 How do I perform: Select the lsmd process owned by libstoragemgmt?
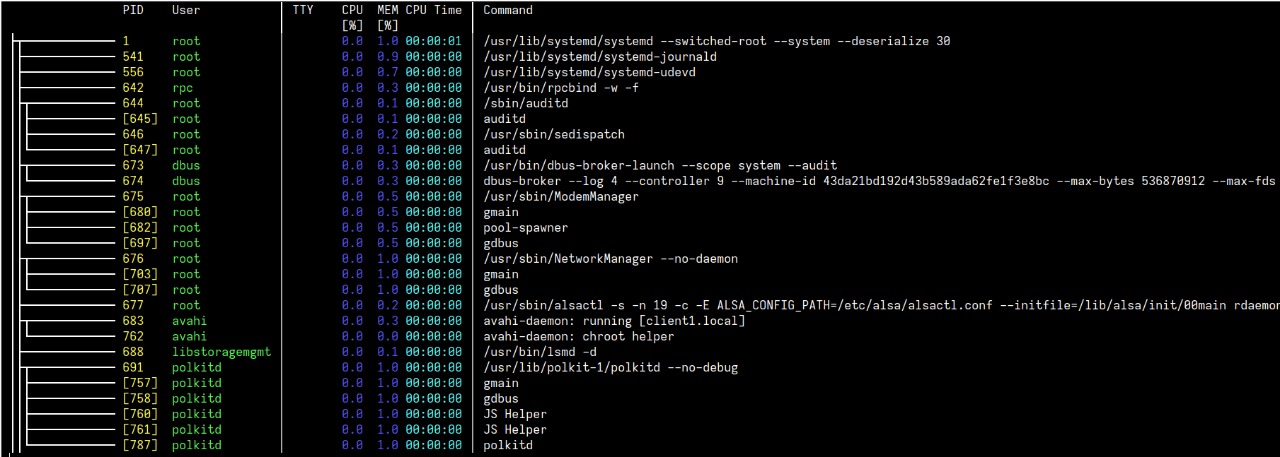click(640, 352)
